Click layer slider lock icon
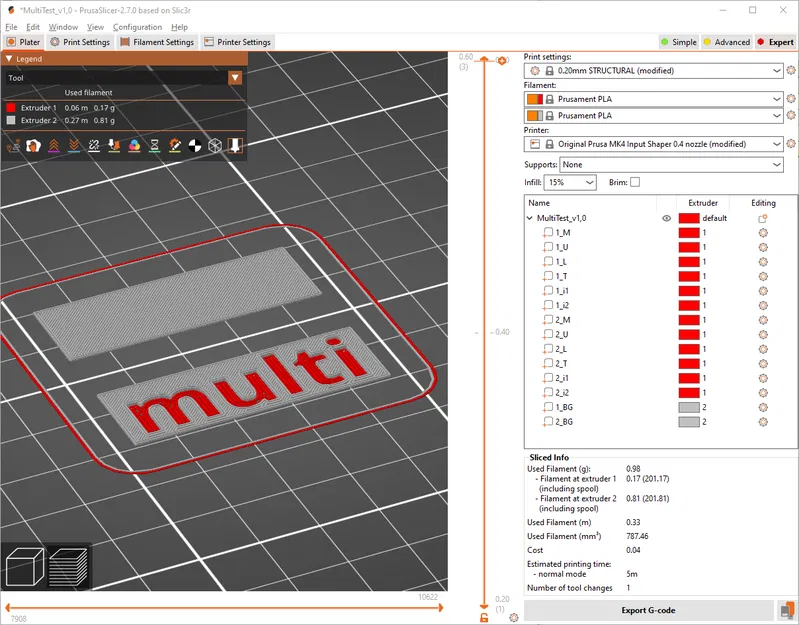Image resolution: width=799 pixels, height=625 pixels. pos(484,618)
